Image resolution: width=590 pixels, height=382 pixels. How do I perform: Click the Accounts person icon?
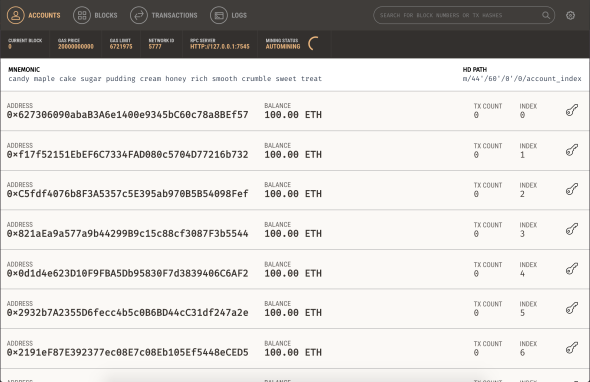[16, 15]
